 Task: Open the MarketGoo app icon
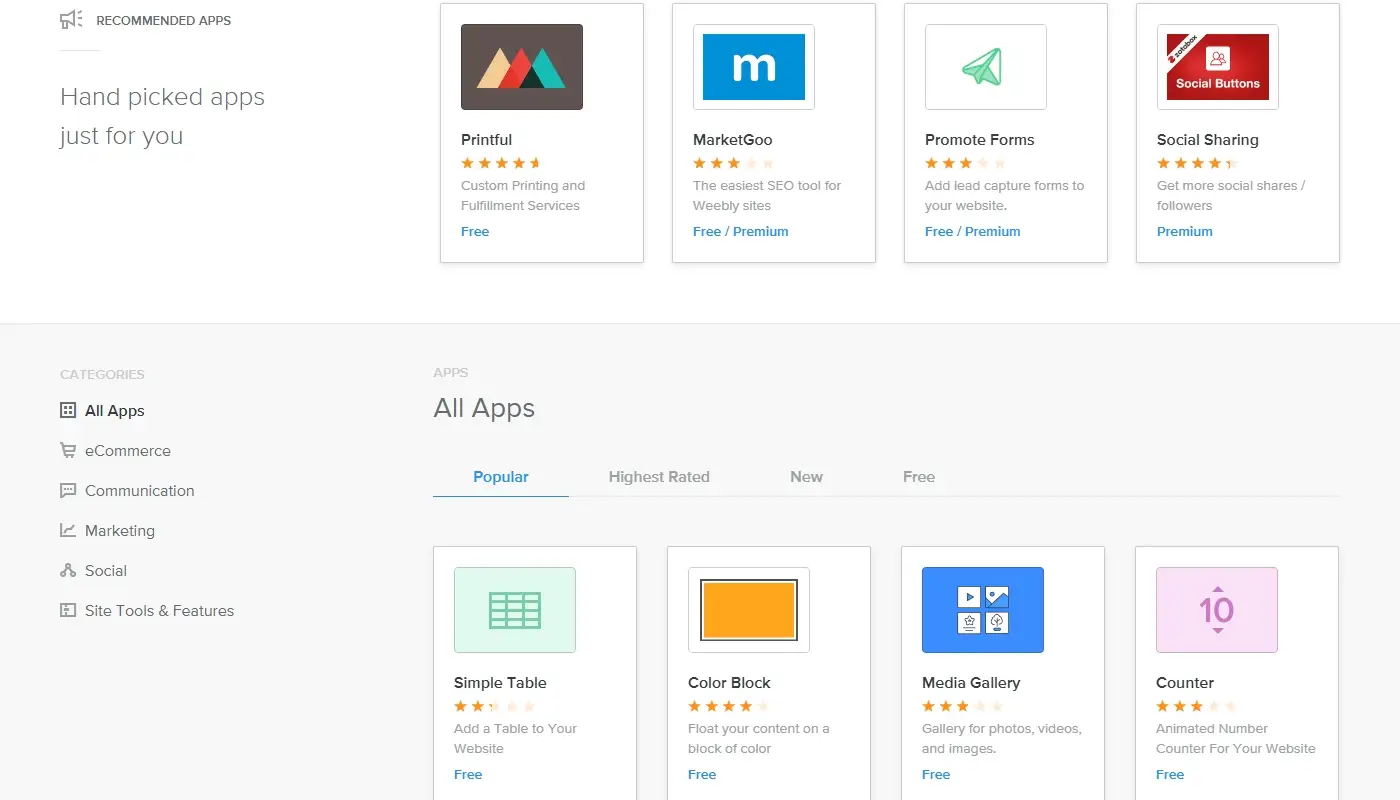coord(753,67)
